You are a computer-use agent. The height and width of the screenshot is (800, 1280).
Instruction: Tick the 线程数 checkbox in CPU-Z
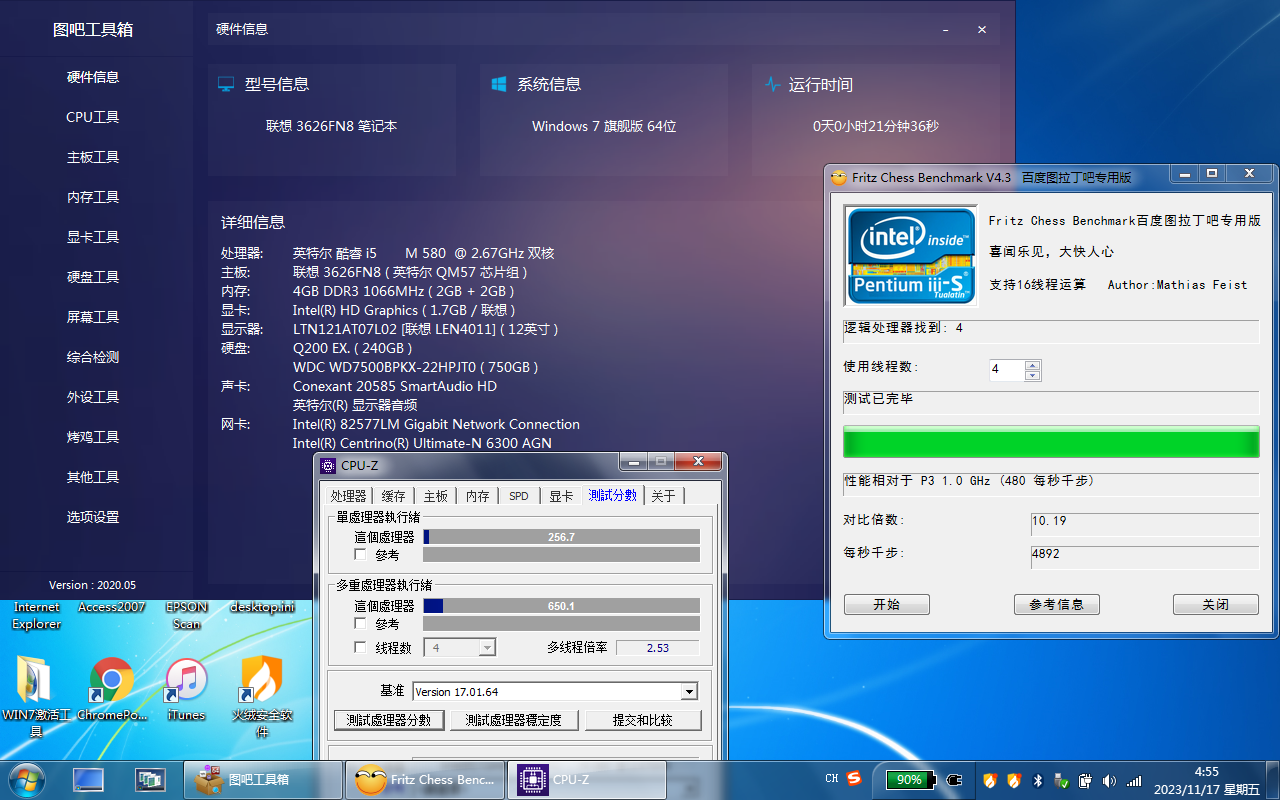click(360, 647)
